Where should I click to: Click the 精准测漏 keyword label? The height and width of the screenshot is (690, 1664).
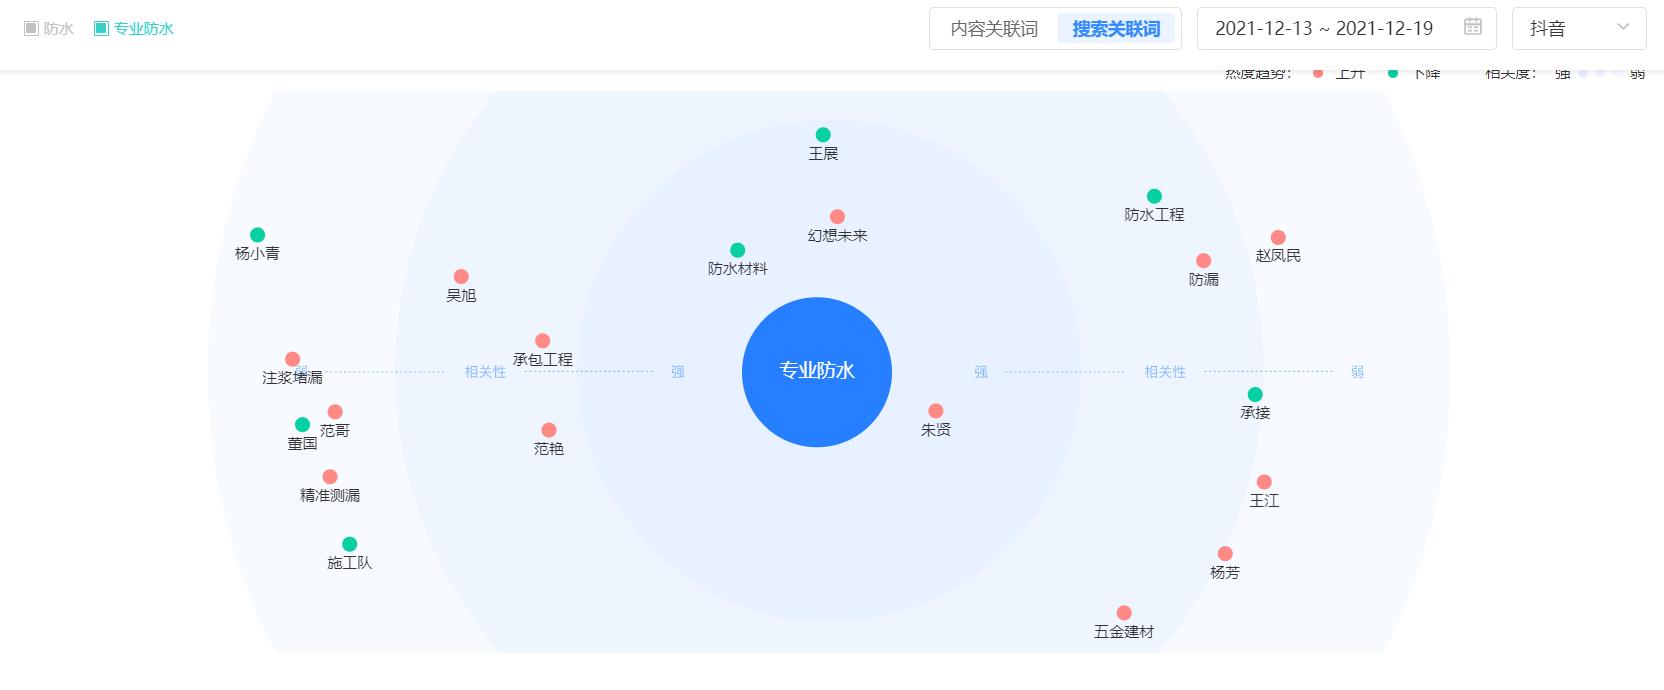pyautogui.click(x=330, y=496)
